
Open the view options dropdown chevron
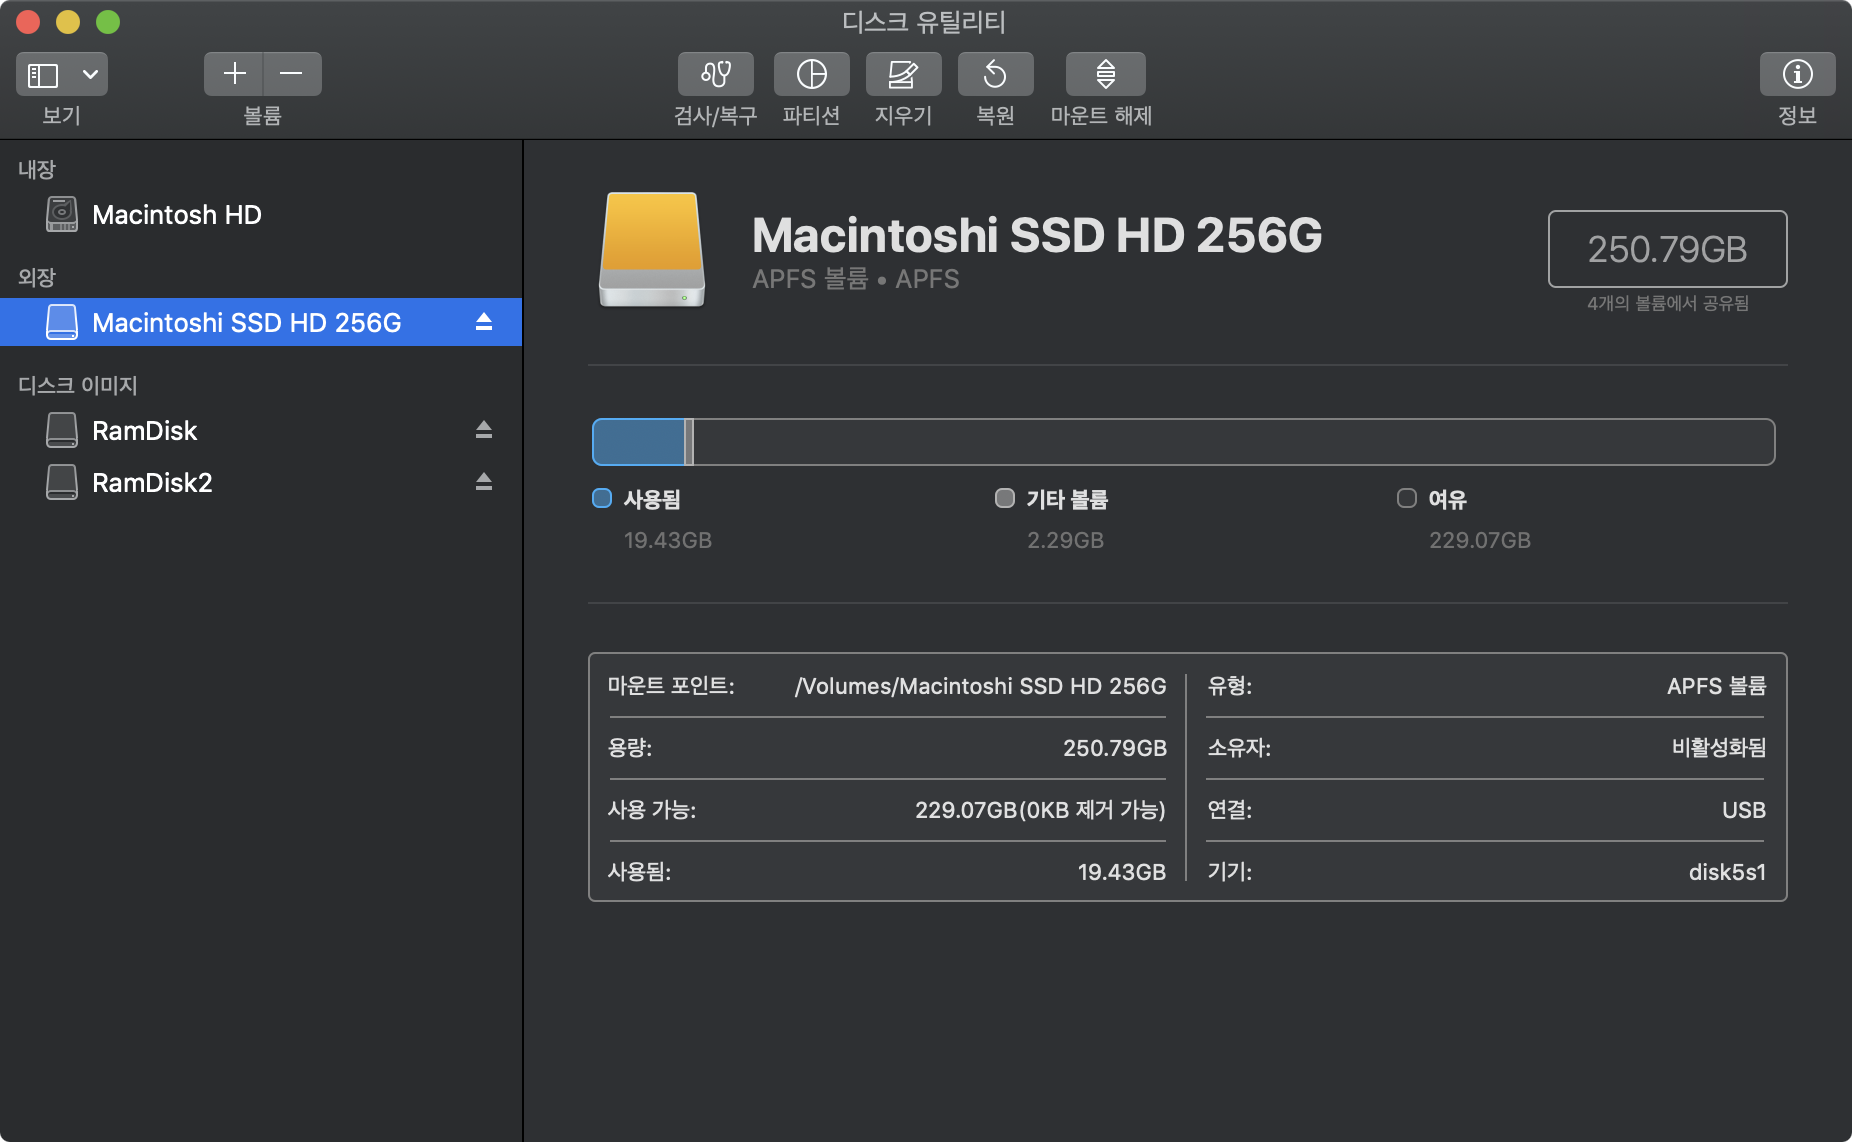(90, 75)
